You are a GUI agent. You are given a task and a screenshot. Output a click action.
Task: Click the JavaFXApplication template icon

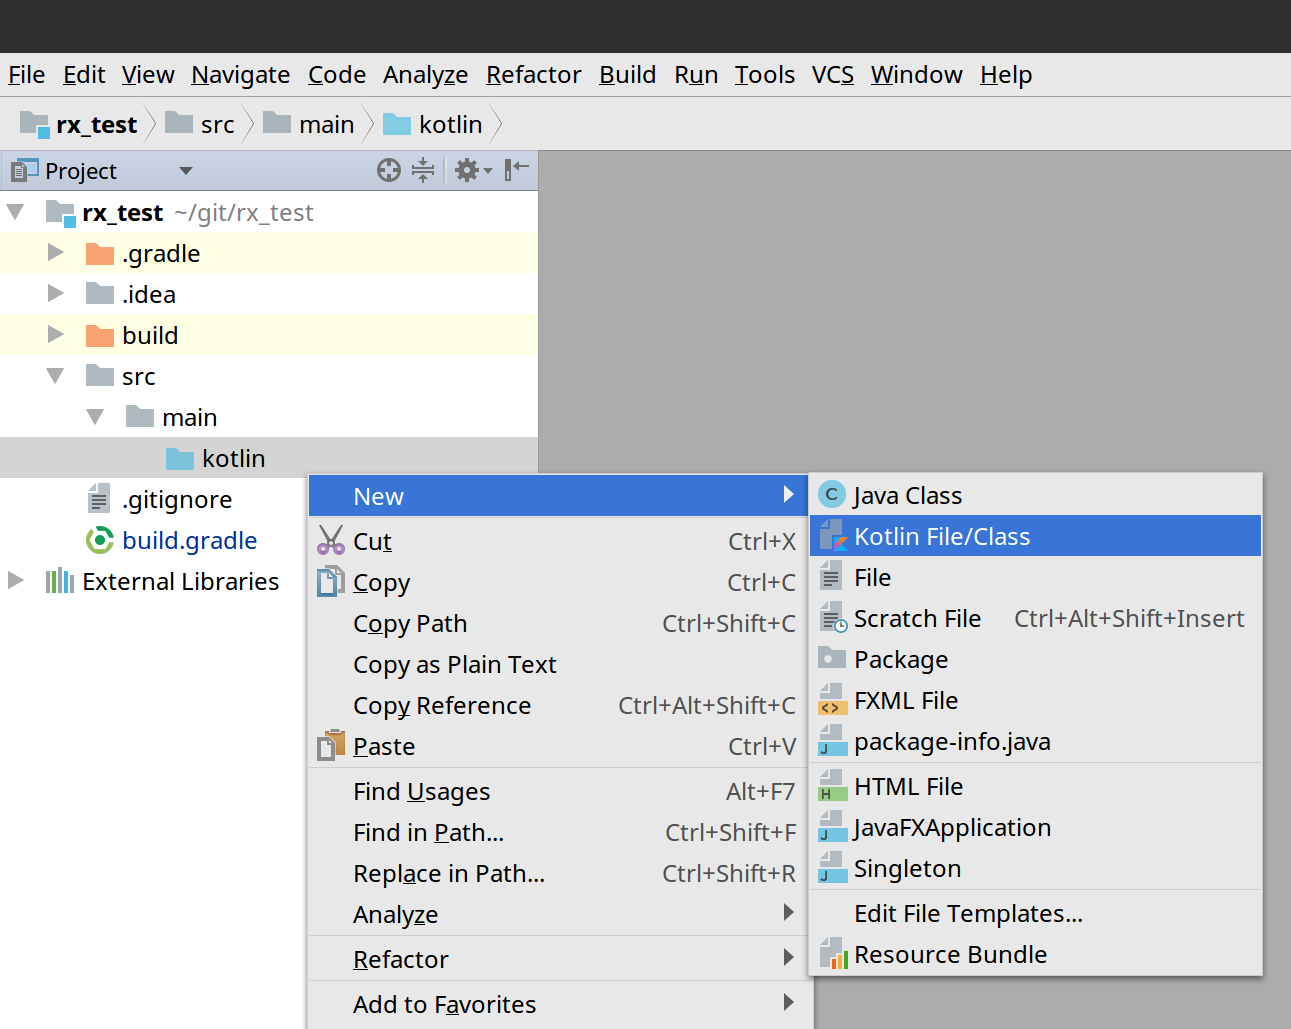pyautogui.click(x=831, y=827)
